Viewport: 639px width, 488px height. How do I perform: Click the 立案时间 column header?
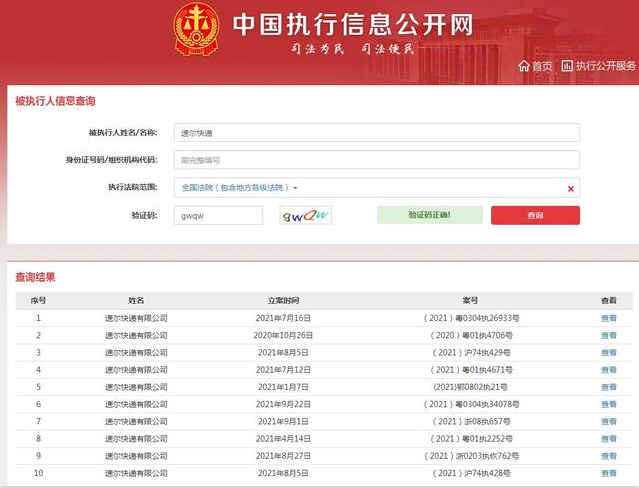pos(283,300)
